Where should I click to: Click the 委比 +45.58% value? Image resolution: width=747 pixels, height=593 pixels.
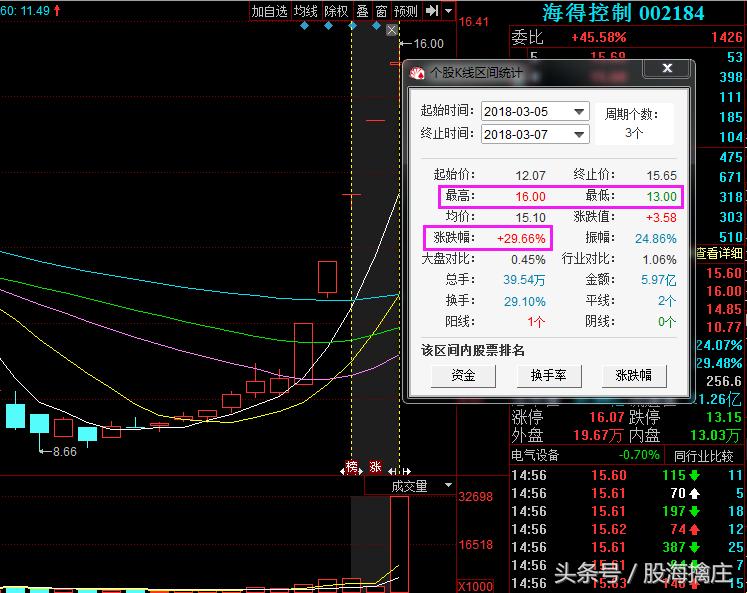point(599,37)
